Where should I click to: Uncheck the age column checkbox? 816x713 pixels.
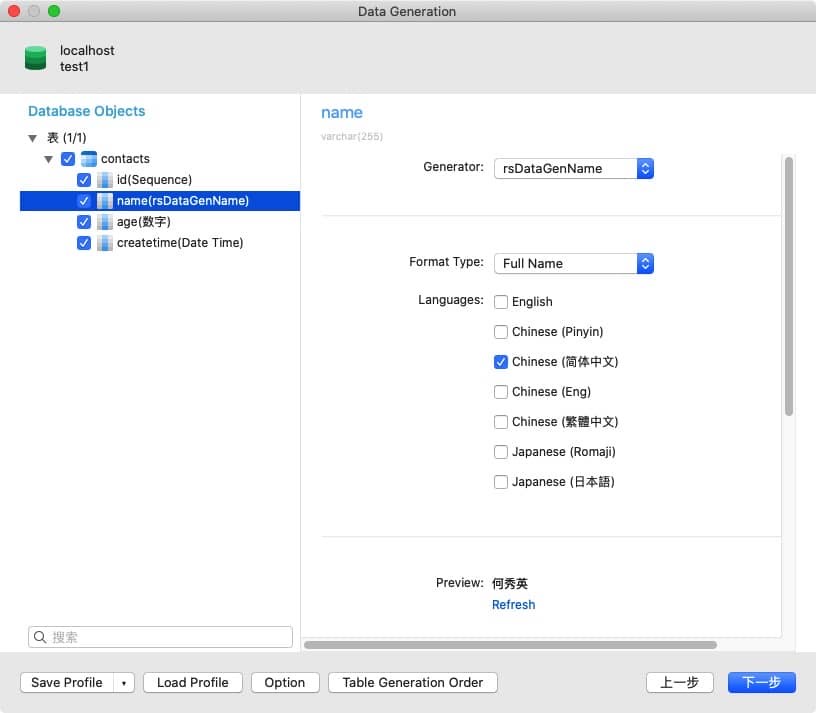pos(84,222)
